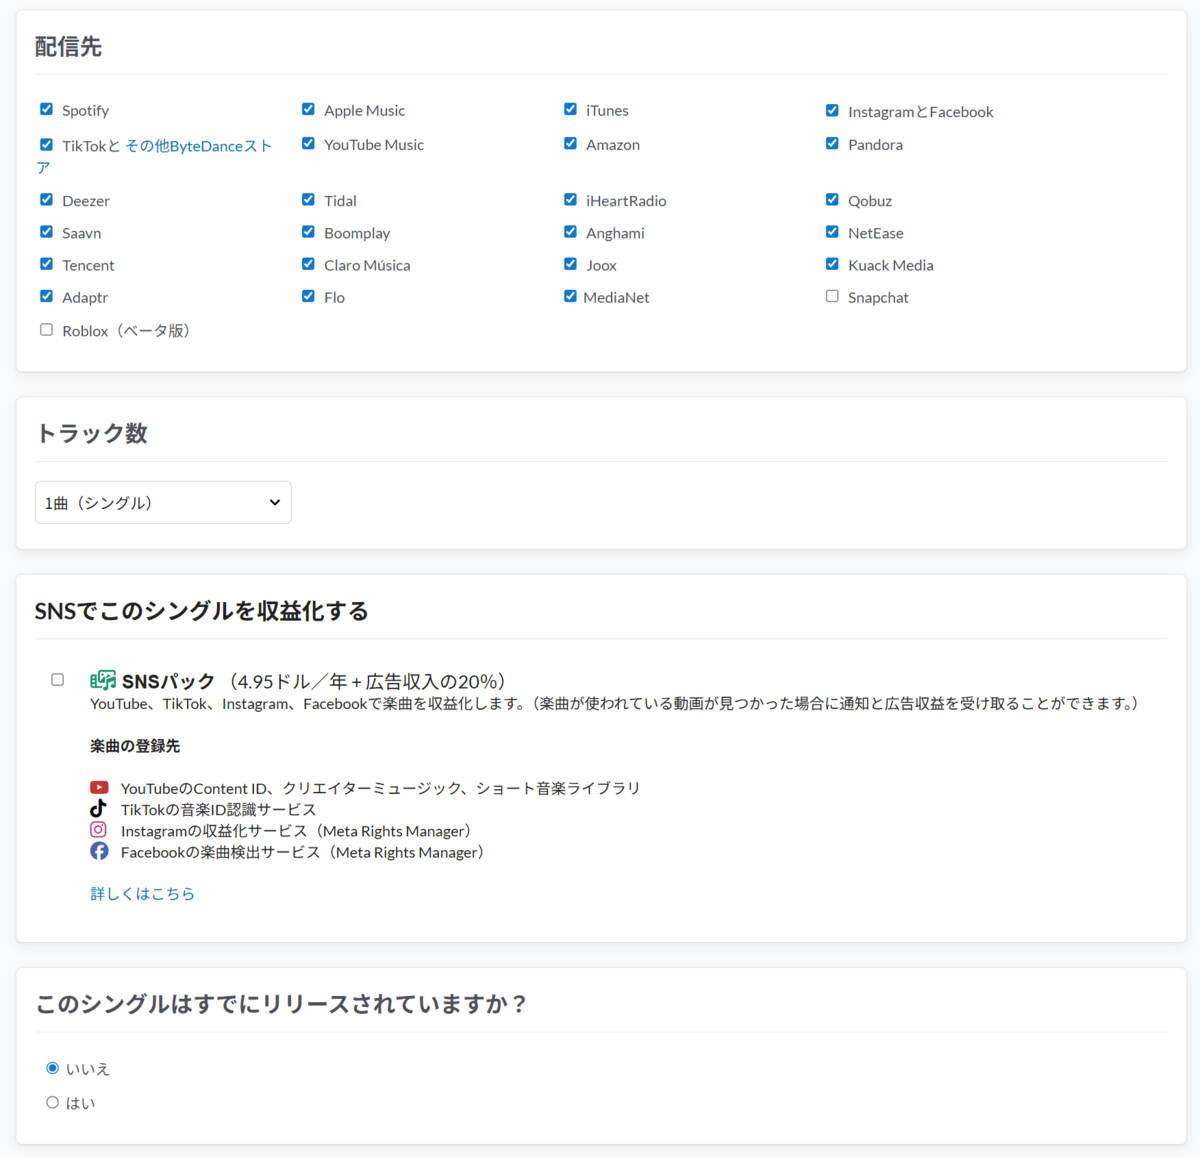Enable the Snapchat checkbox
This screenshot has width=1200, height=1157.
[832, 296]
